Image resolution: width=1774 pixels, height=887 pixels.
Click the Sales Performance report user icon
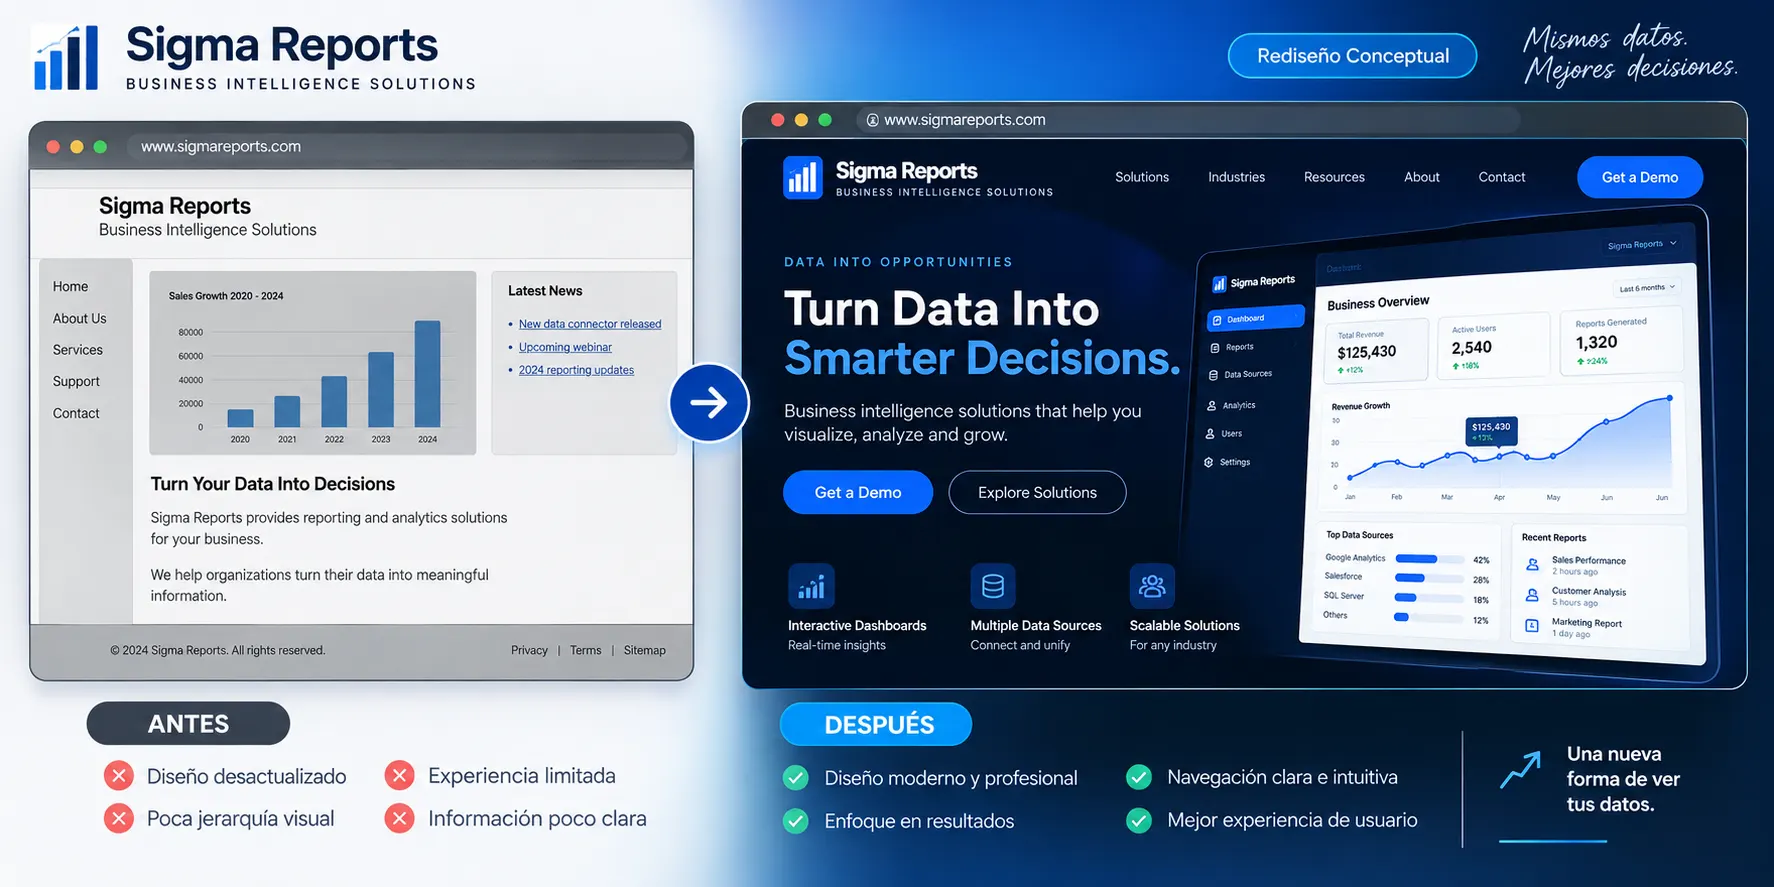[x=1532, y=565]
